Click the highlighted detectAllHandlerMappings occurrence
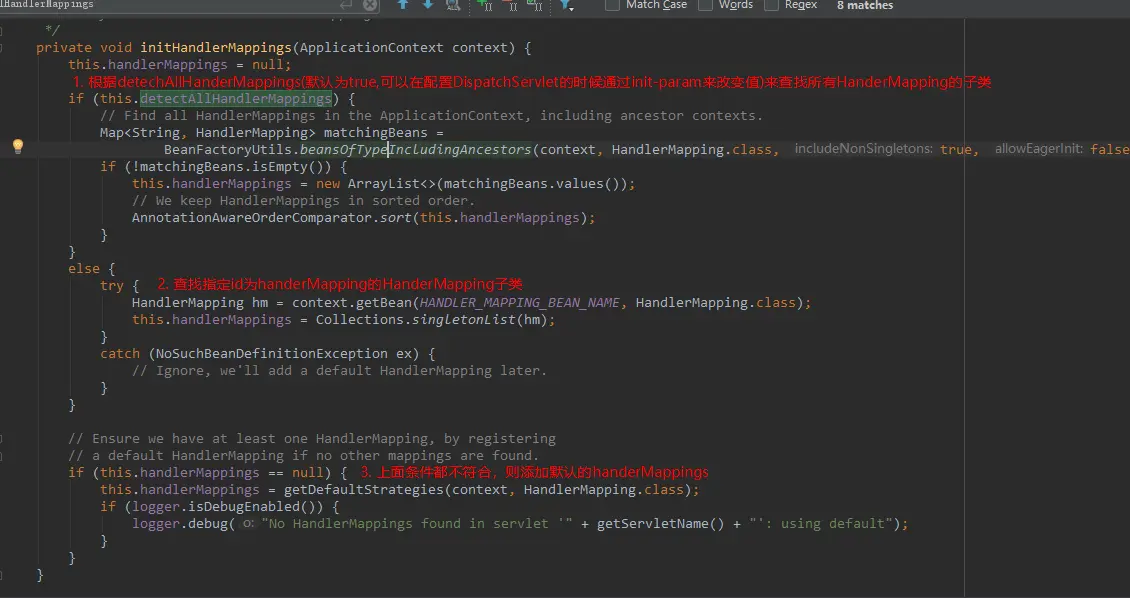The height and width of the screenshot is (598, 1130). tap(236, 98)
